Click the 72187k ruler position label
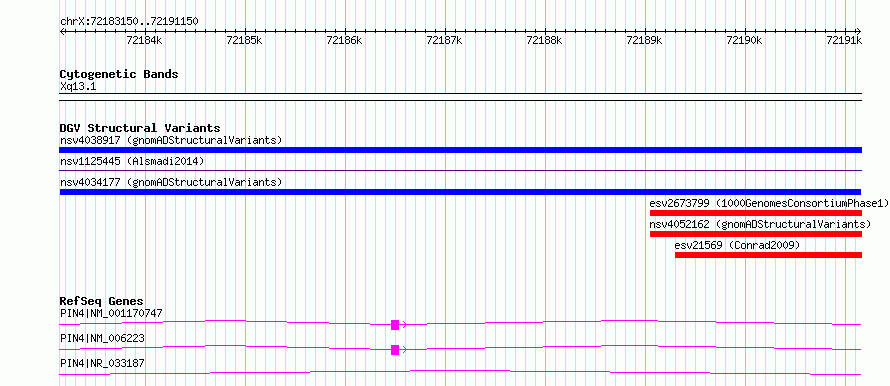The height and width of the screenshot is (386, 890). 444,40
